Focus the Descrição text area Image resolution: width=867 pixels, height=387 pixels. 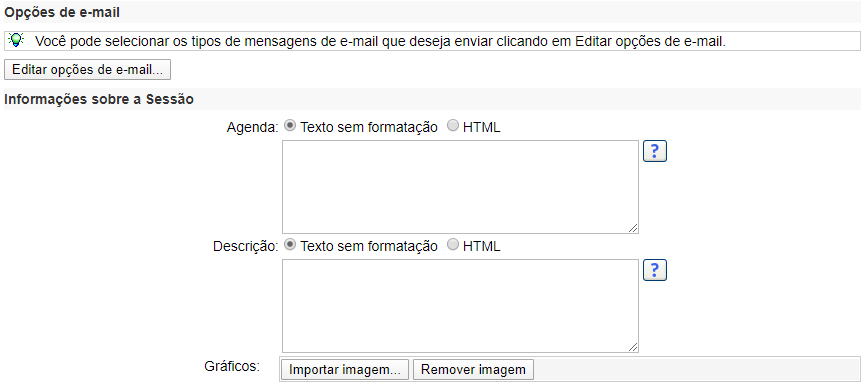pyautogui.click(x=460, y=306)
